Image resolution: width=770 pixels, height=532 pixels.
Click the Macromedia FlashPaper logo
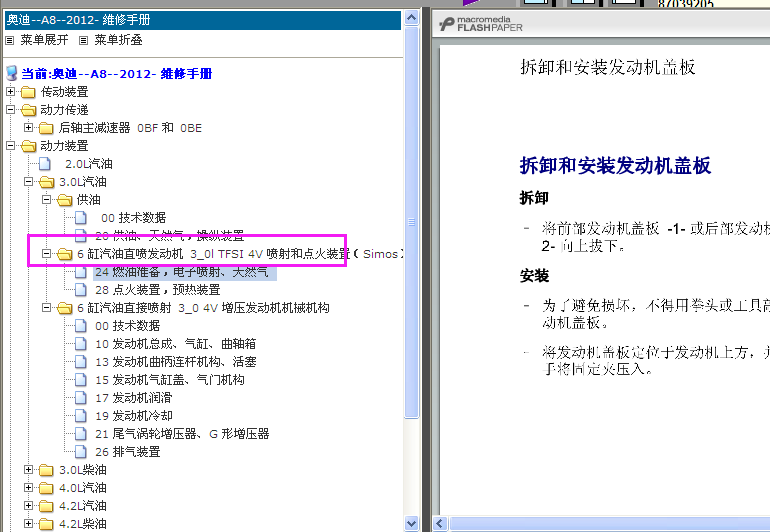(x=481, y=24)
